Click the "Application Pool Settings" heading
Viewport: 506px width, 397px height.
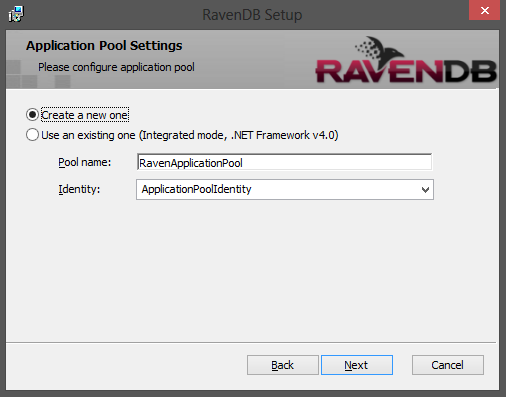[x=104, y=46]
